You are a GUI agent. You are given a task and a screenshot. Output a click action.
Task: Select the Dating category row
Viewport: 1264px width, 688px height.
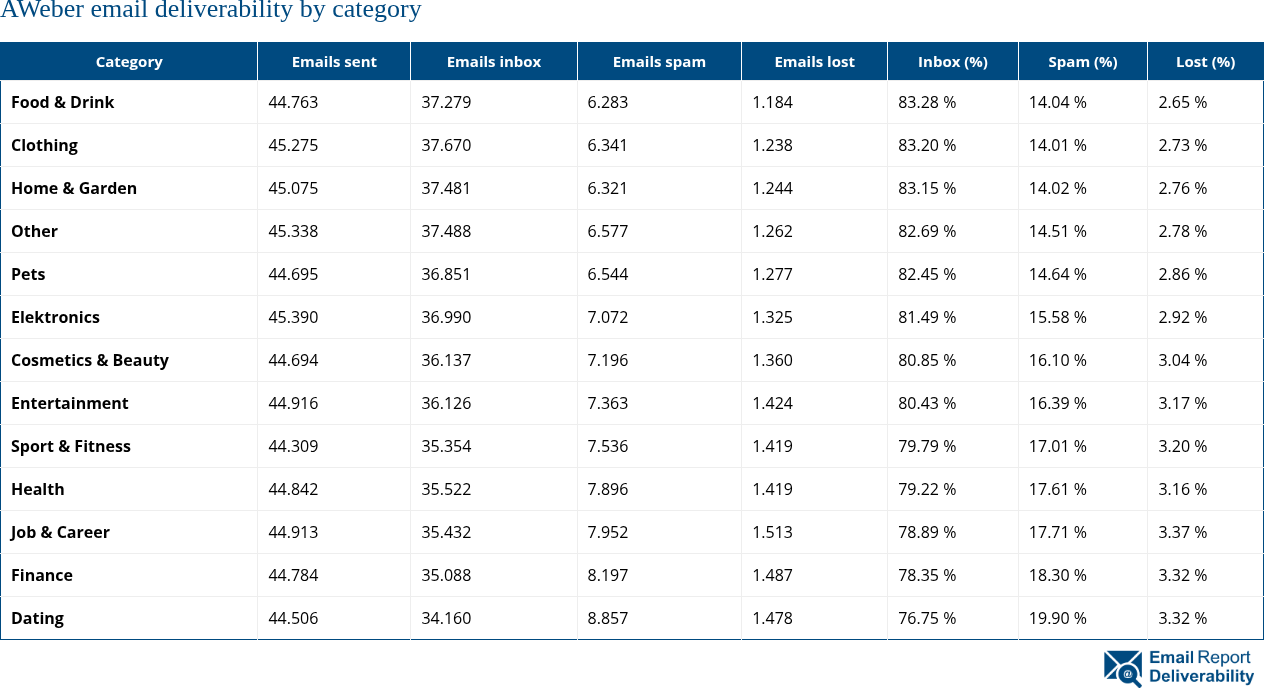37,618
